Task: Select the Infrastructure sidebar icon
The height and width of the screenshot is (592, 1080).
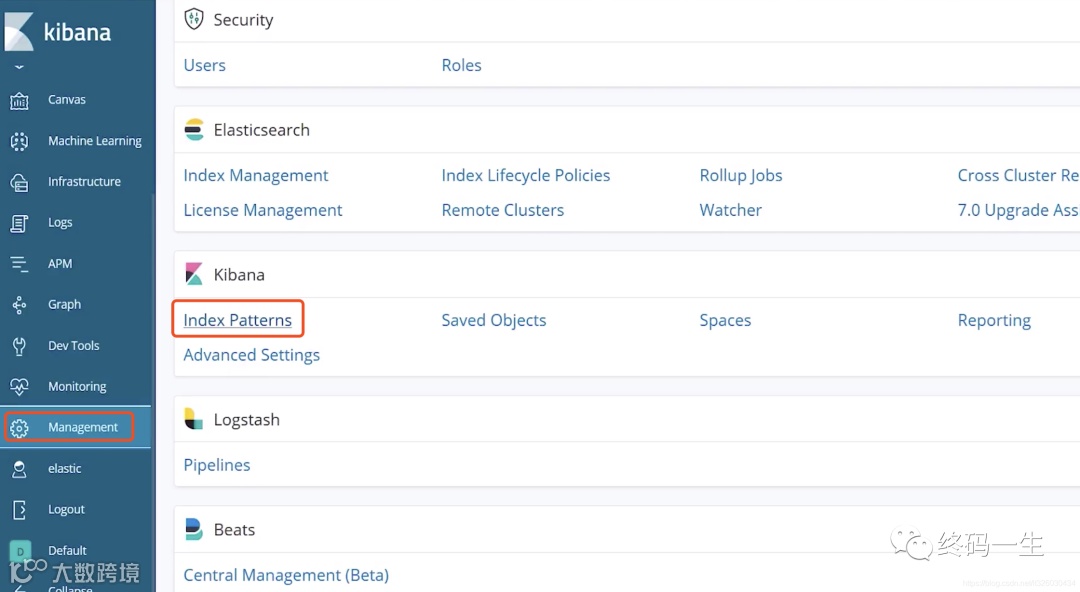Action: [19, 183]
